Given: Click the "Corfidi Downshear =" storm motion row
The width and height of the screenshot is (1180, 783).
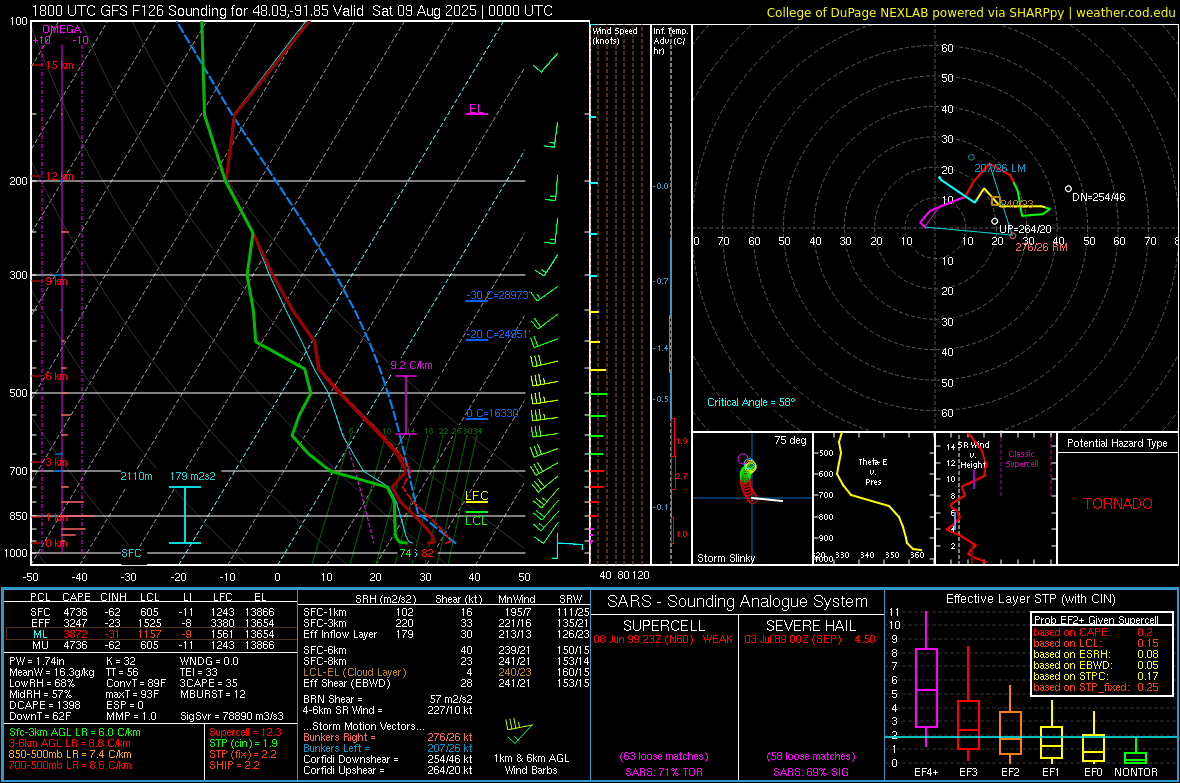Looking at the screenshot, I should coord(388,759).
